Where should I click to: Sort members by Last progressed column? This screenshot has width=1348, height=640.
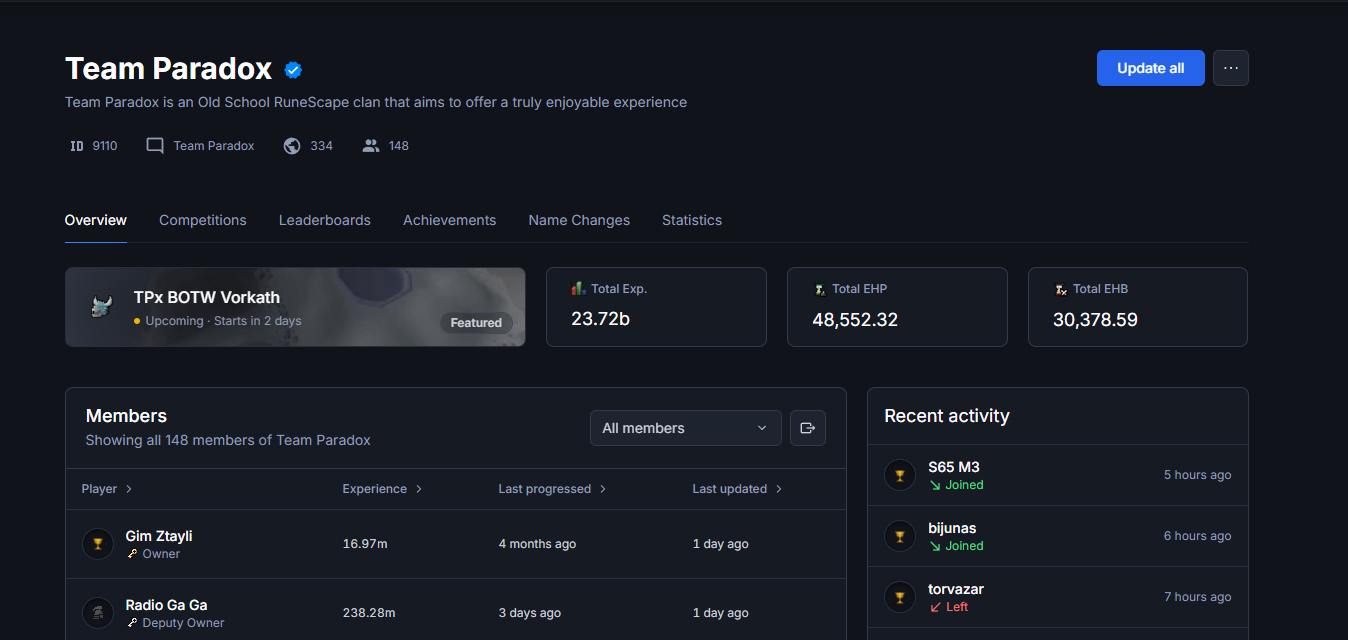(553, 489)
